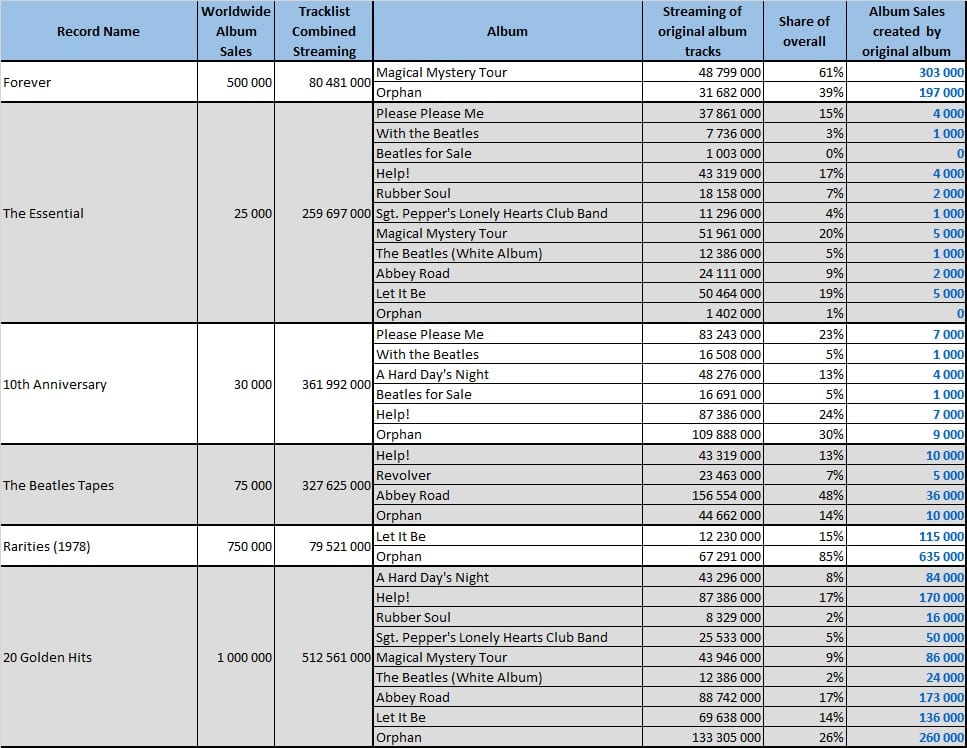
Task: Click 'The Essential' record name cell
Action: [99, 213]
